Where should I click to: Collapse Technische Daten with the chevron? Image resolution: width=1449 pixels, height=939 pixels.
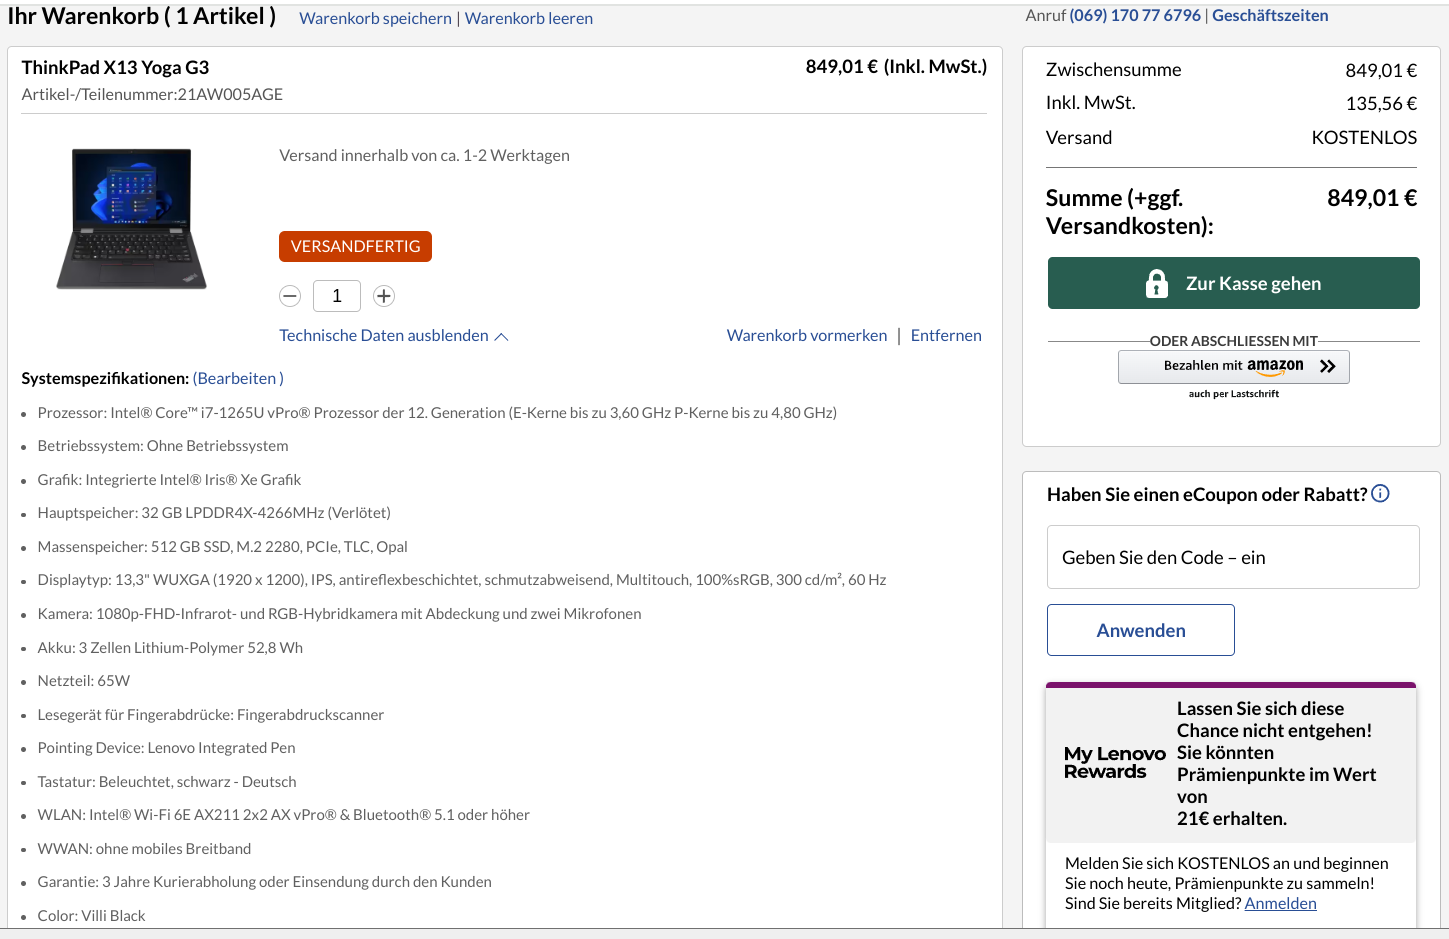502,337
